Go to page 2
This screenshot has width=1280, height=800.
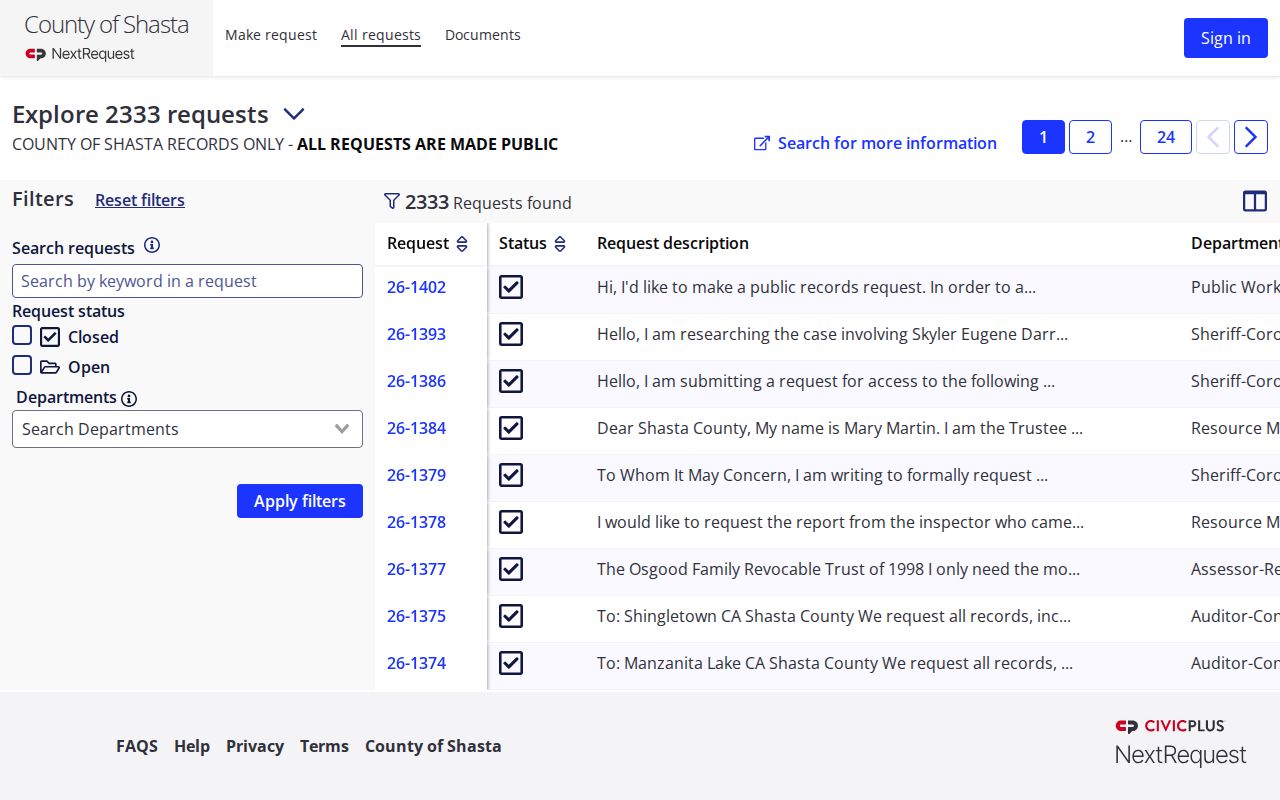[x=1090, y=137]
